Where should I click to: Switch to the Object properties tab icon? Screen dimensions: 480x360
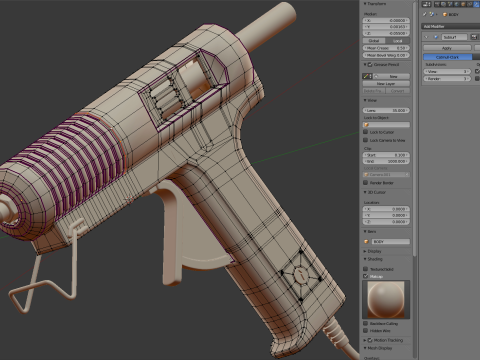pyautogui.click(x=463, y=4)
